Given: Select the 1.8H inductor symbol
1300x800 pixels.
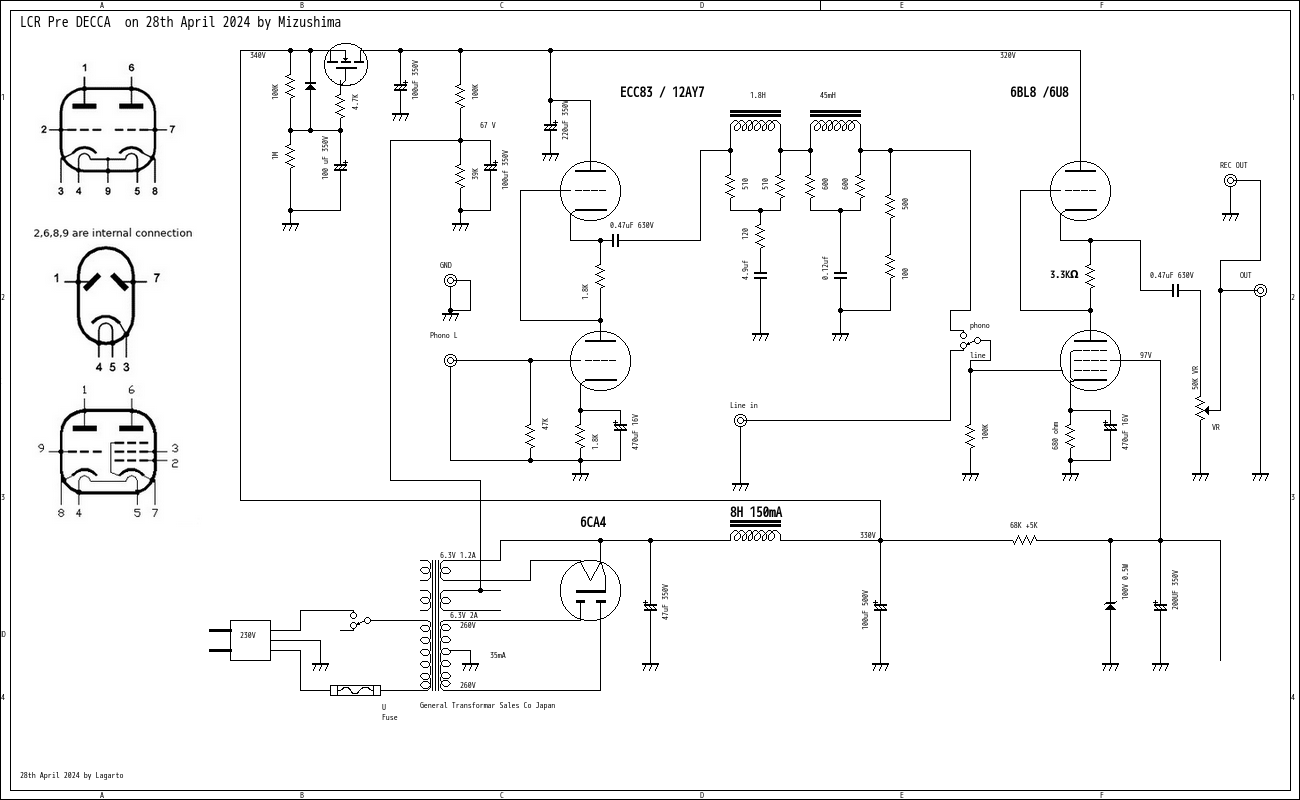Looking at the screenshot, I should click(755, 127).
